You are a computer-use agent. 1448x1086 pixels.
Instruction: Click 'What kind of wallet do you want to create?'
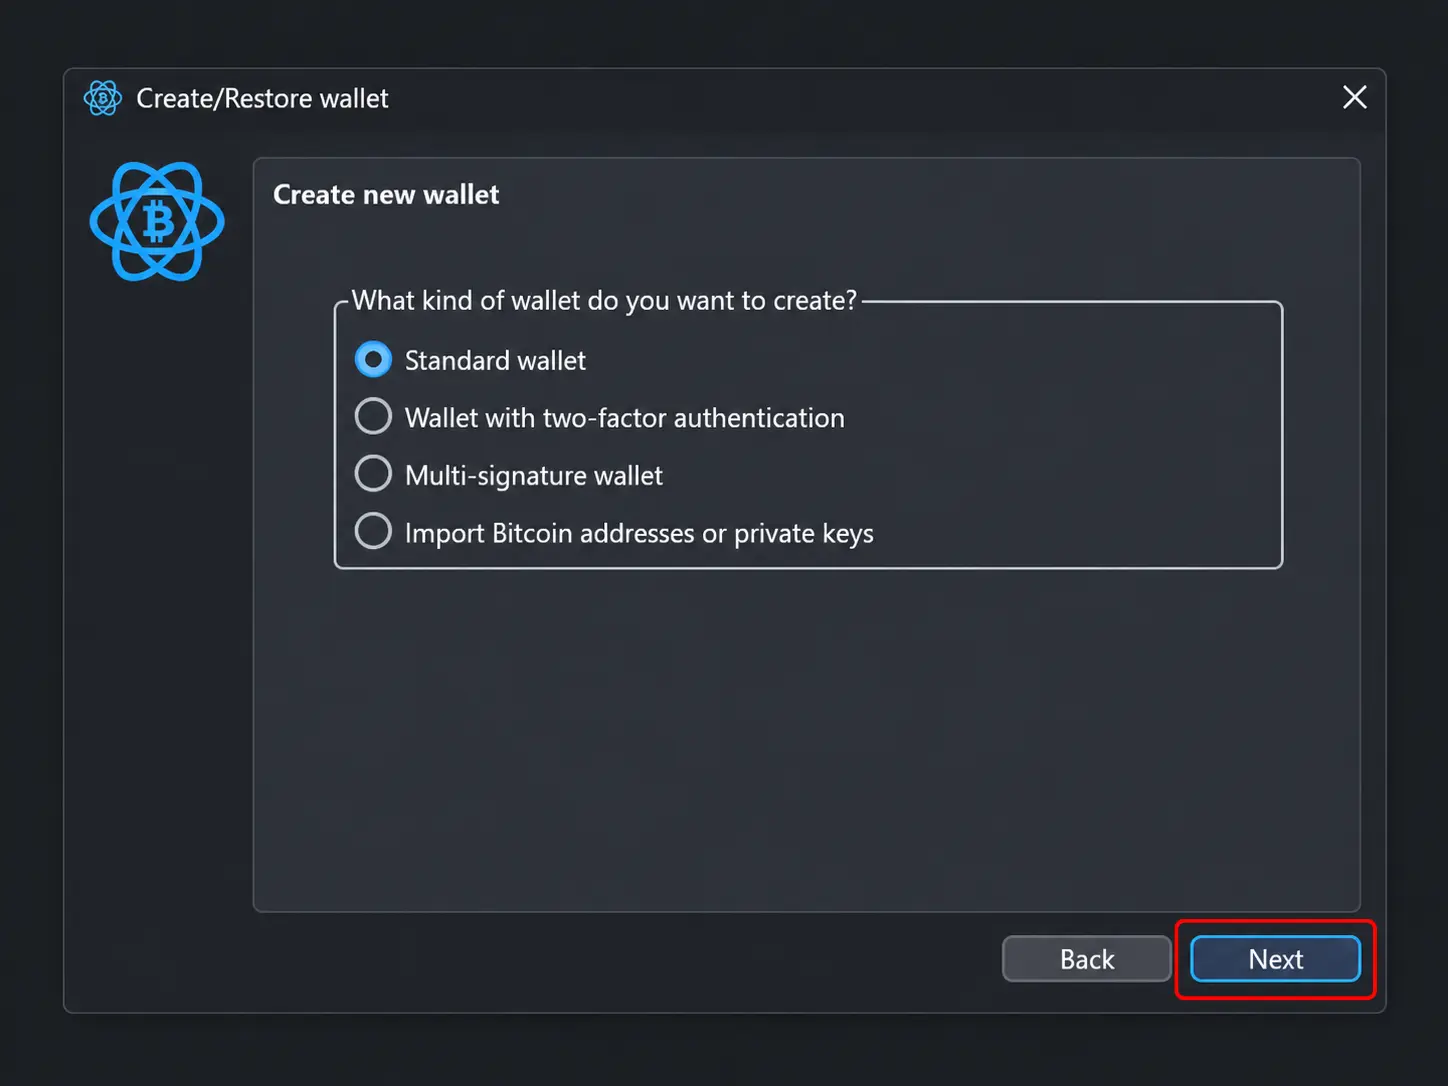[x=604, y=301]
